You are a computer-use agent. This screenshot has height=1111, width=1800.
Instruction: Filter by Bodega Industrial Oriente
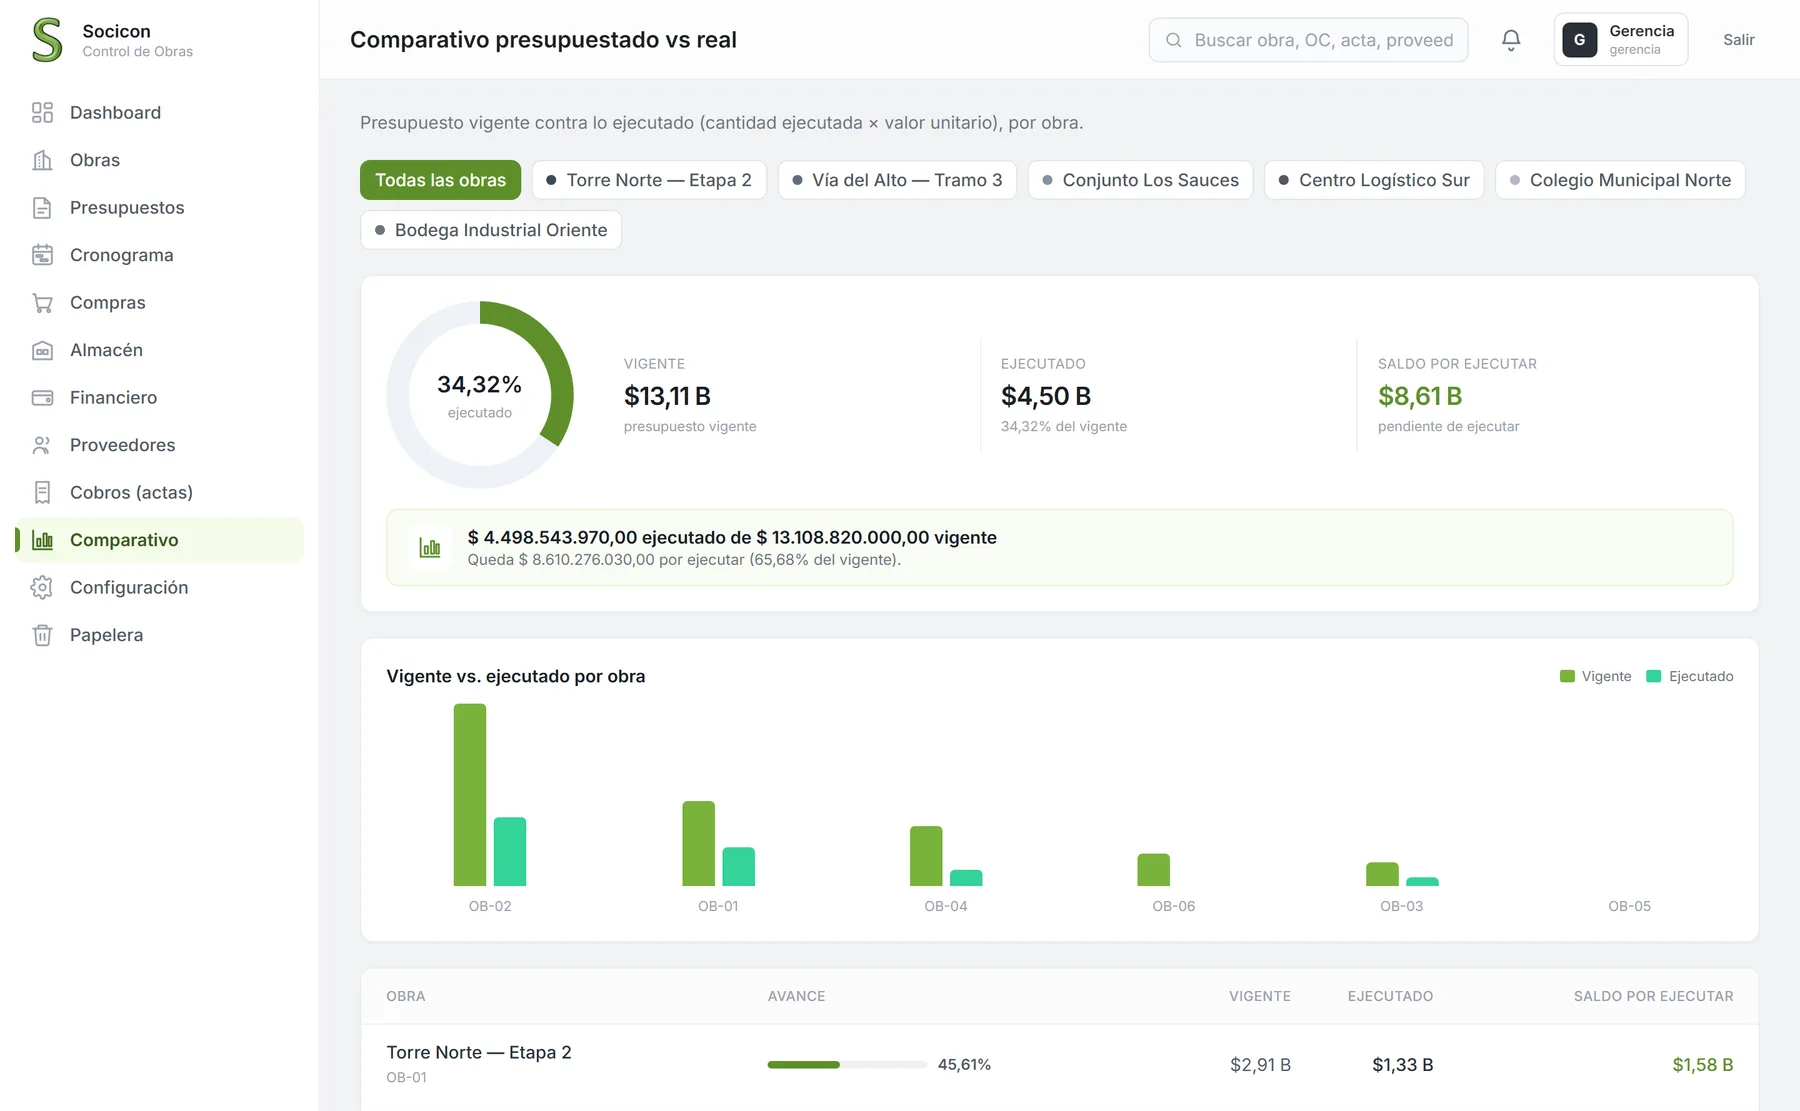[491, 230]
